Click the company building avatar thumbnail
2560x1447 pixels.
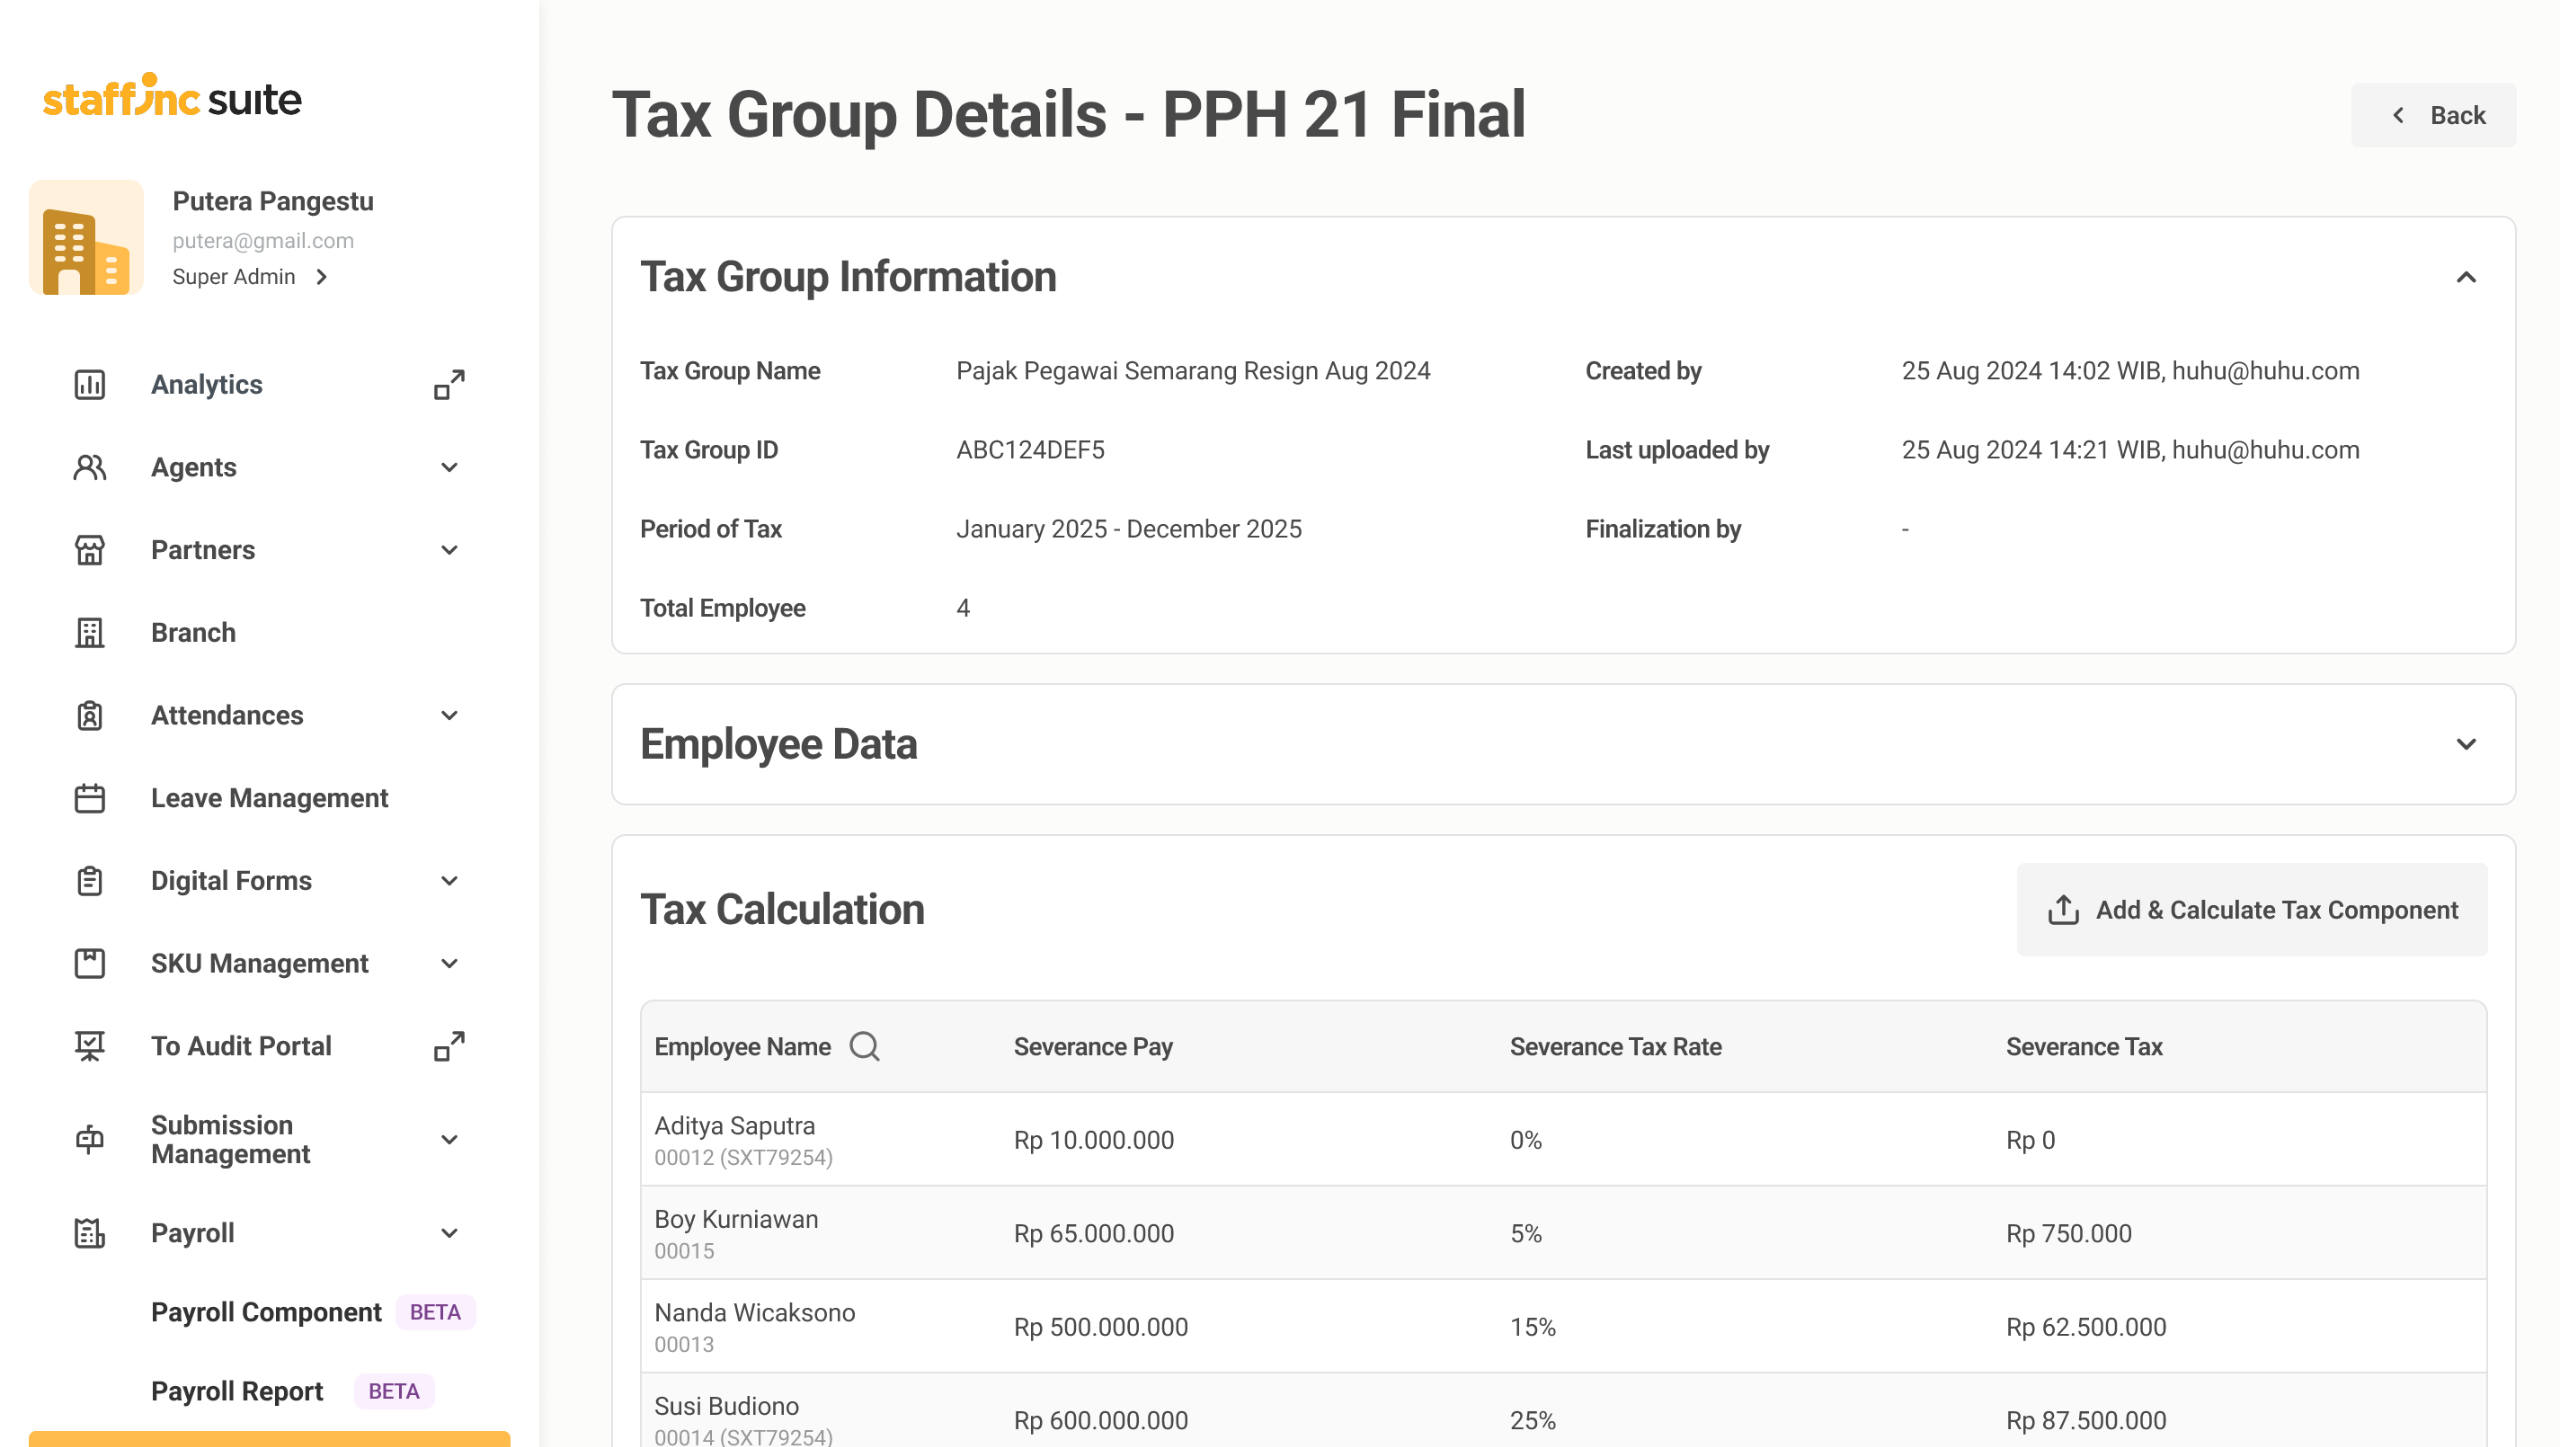coord(86,238)
